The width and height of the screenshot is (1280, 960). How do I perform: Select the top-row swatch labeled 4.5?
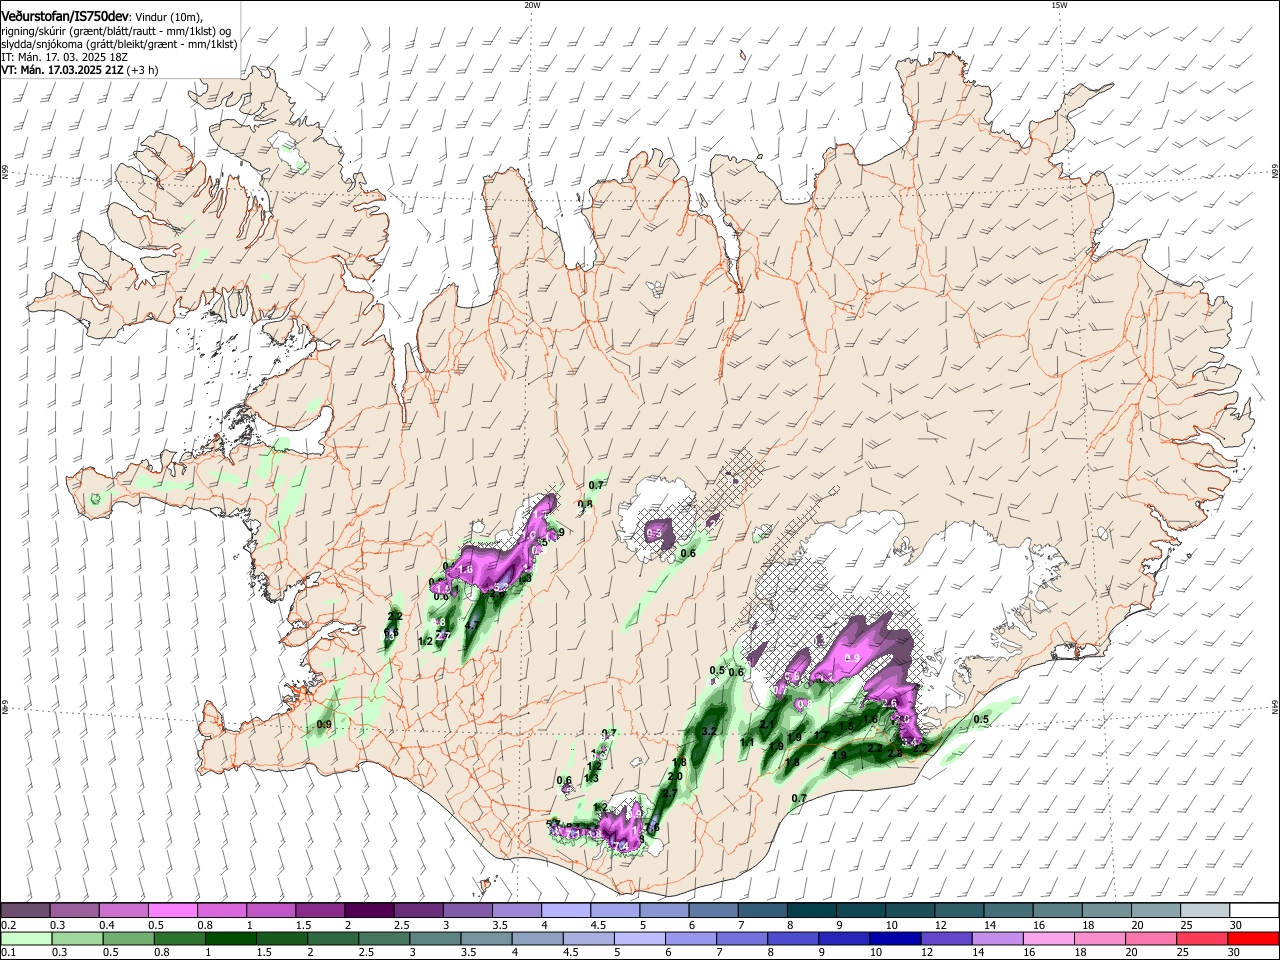(x=614, y=911)
